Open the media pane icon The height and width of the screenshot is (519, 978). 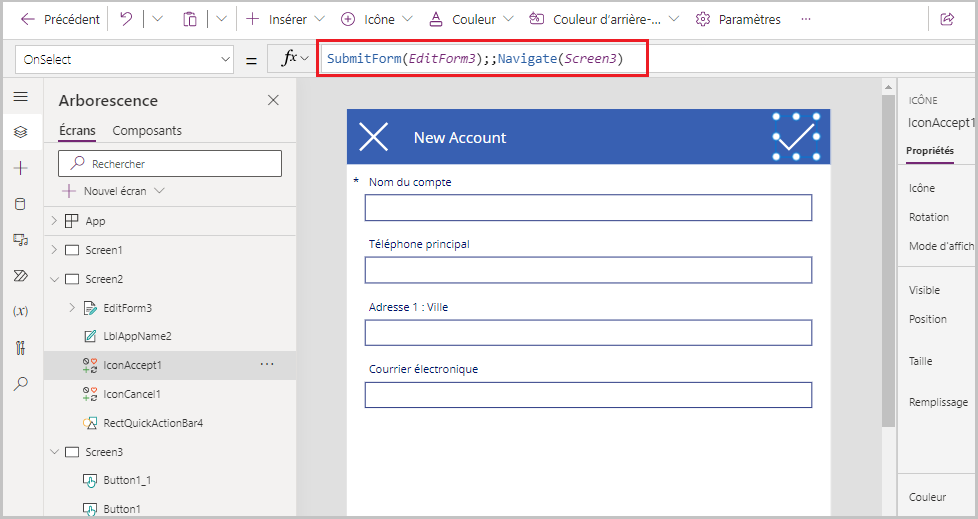[21, 240]
